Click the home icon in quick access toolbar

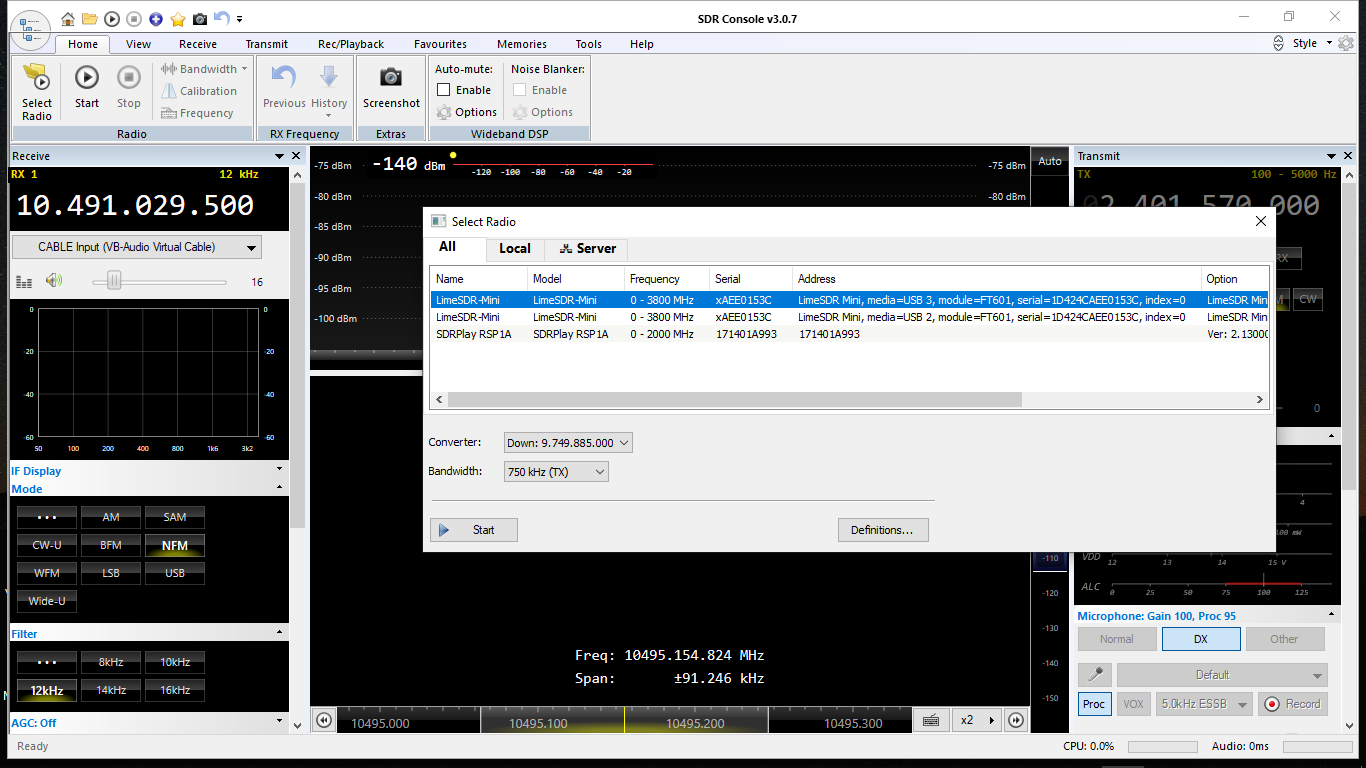tap(68, 18)
